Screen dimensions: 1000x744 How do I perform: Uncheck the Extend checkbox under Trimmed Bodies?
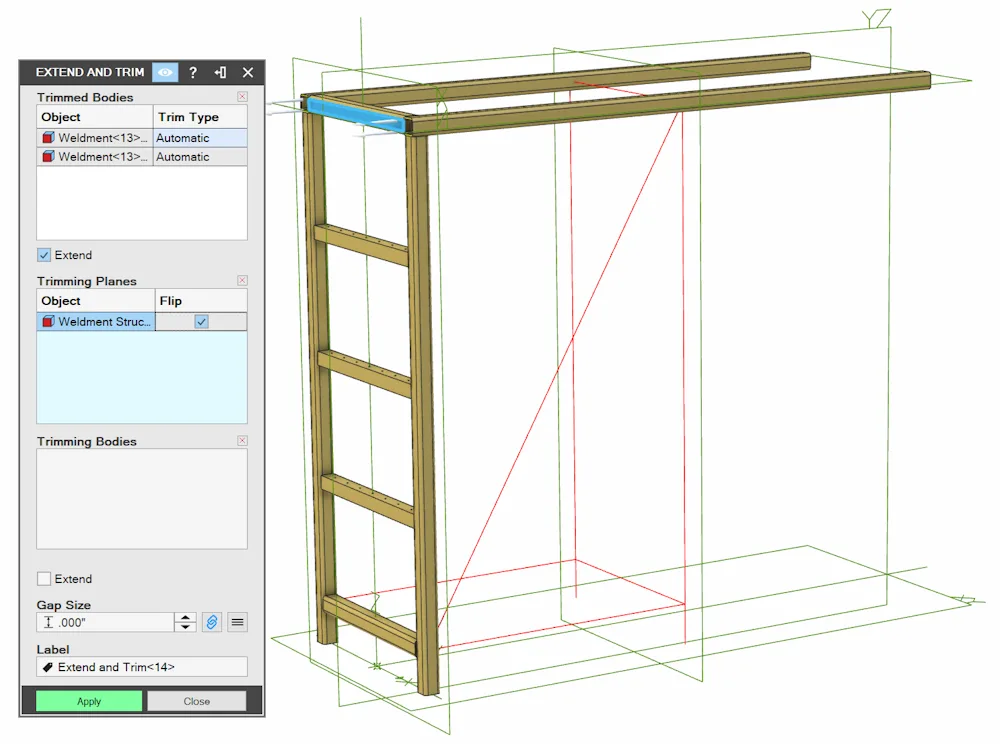click(44, 255)
